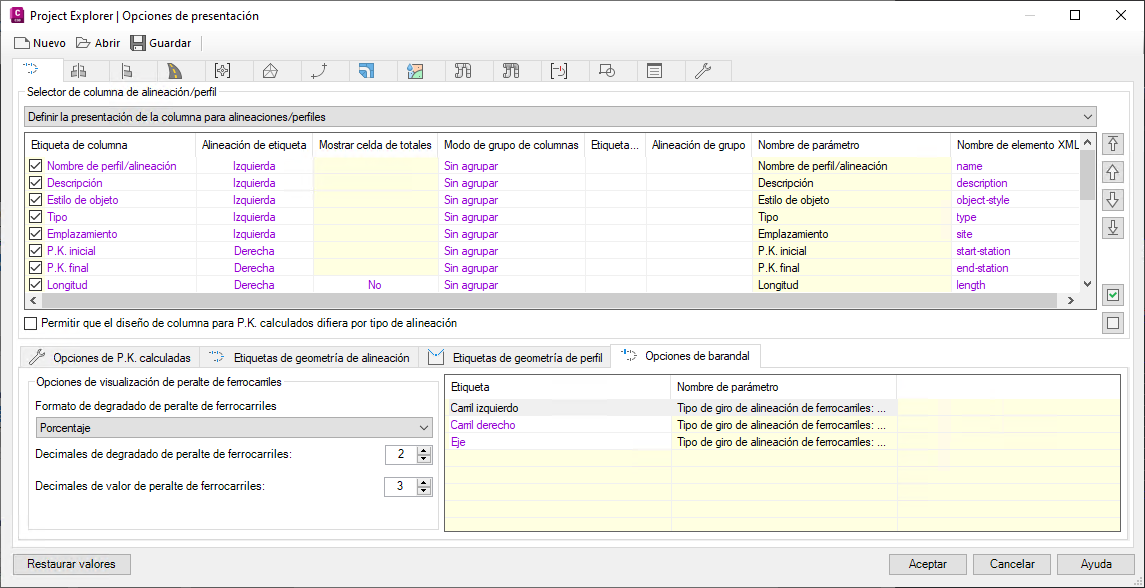Image resolution: width=1145 pixels, height=588 pixels.
Task: Open the wrench settings icon tab
Action: (702, 71)
